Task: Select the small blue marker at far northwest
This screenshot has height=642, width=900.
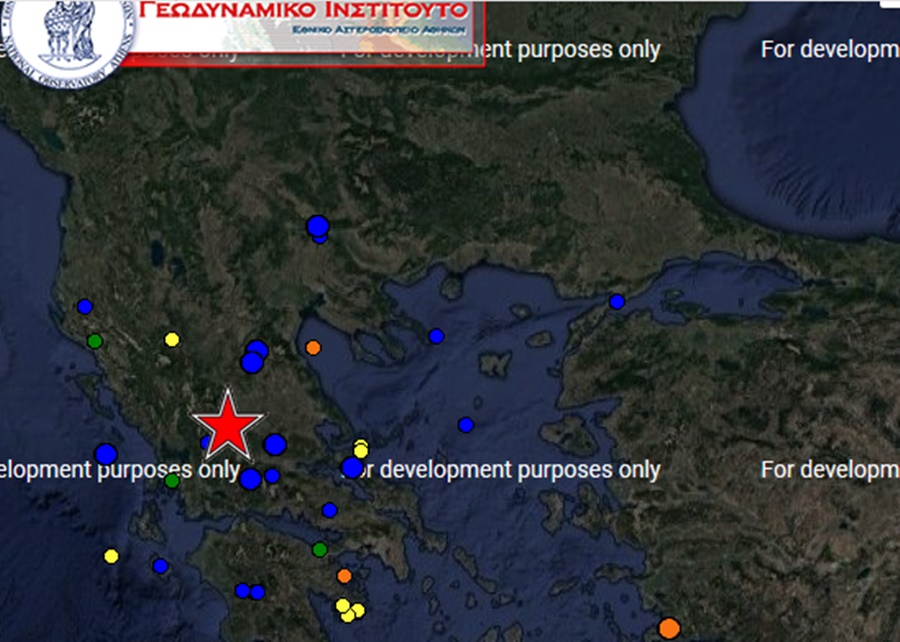Action: pyautogui.click(x=85, y=306)
